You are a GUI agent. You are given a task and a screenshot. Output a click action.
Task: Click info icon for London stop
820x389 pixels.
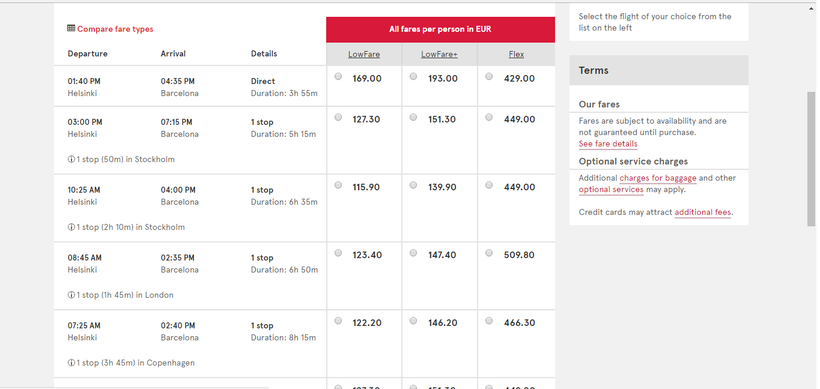point(71,295)
